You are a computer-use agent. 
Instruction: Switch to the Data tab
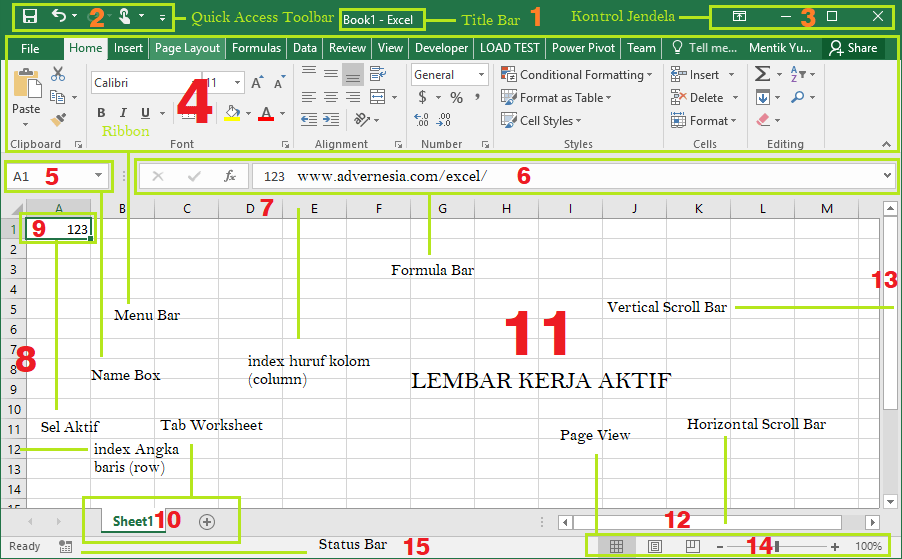click(x=305, y=48)
